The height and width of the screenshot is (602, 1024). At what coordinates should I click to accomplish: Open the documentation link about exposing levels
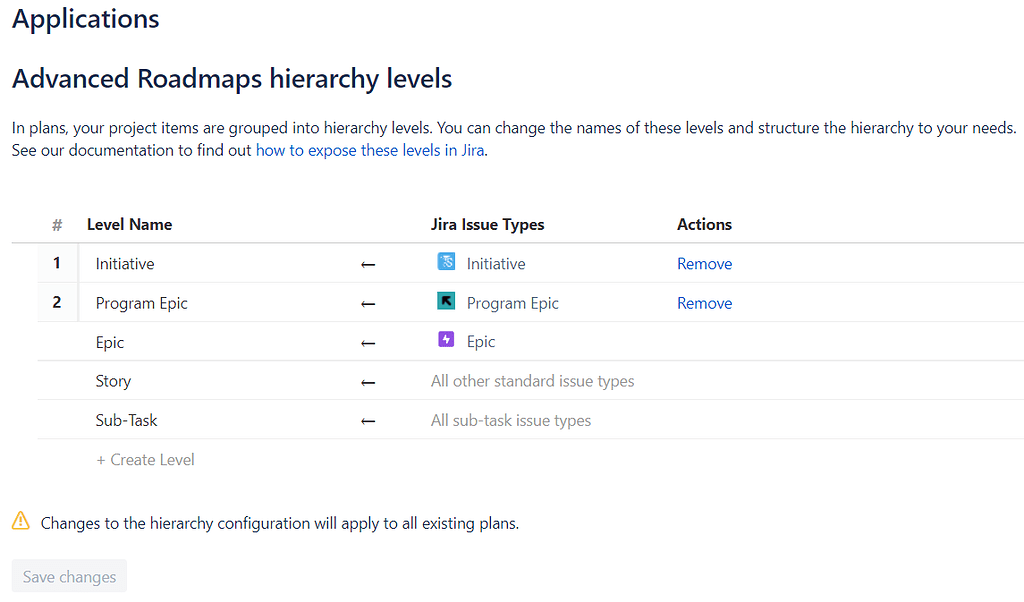[x=370, y=149]
